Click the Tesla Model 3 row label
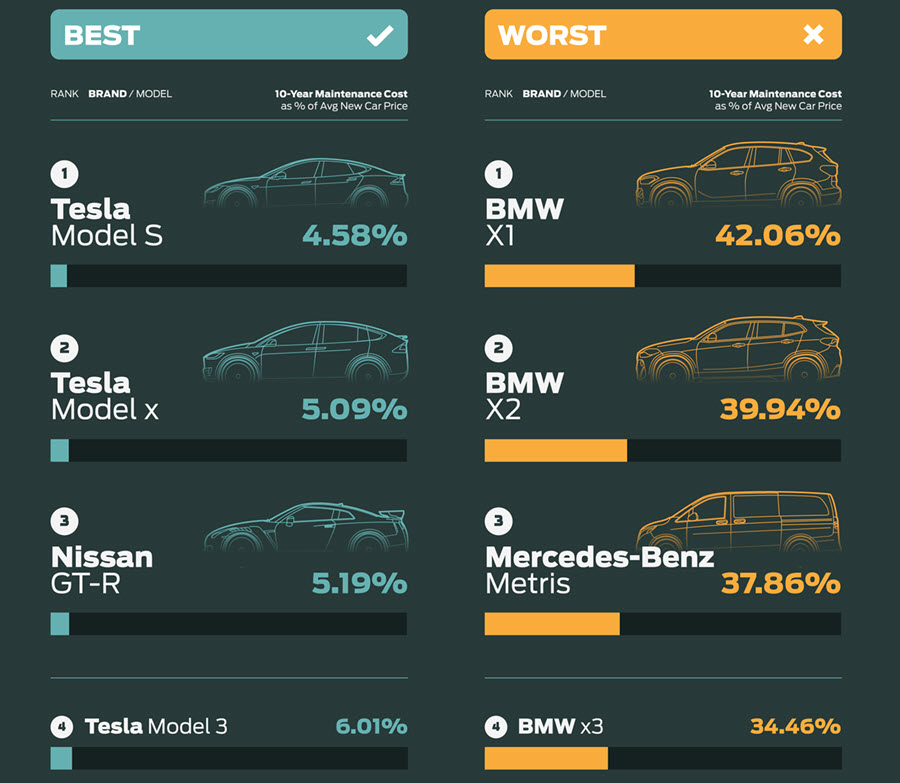 click(156, 727)
